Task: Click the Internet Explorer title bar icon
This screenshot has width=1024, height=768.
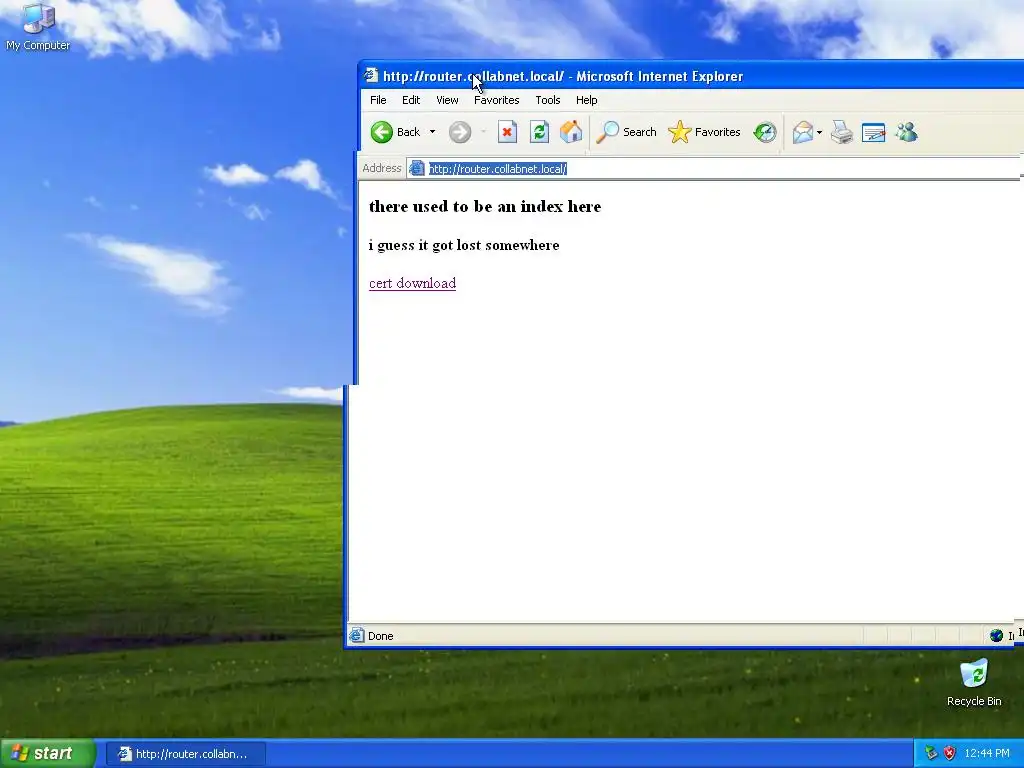Action: tap(371, 75)
